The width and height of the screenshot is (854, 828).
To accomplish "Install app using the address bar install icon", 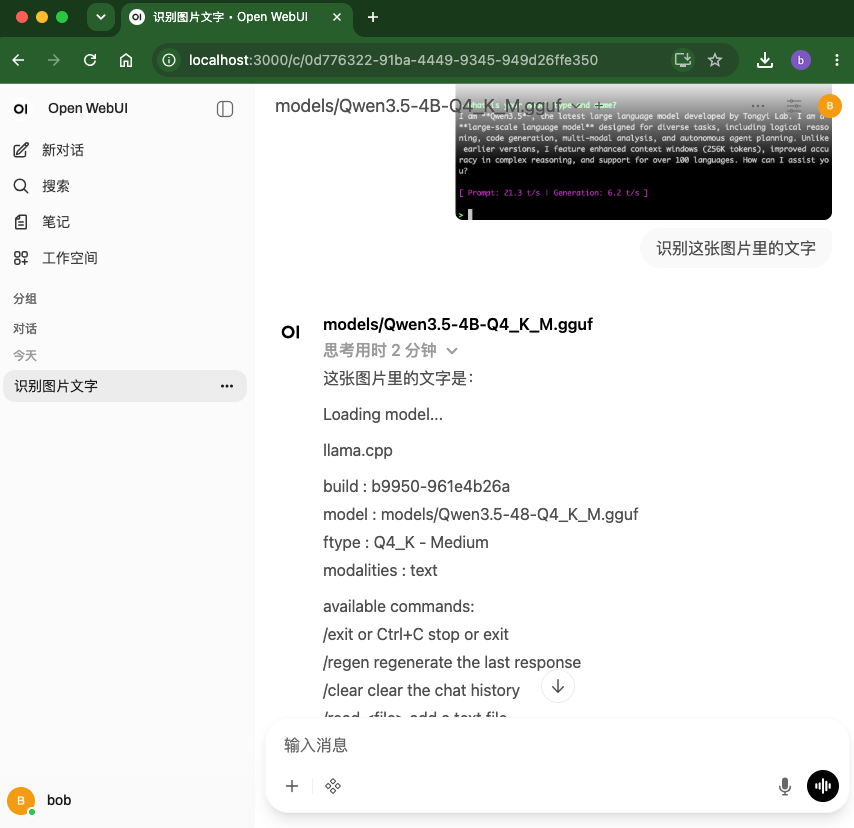I will [x=682, y=60].
